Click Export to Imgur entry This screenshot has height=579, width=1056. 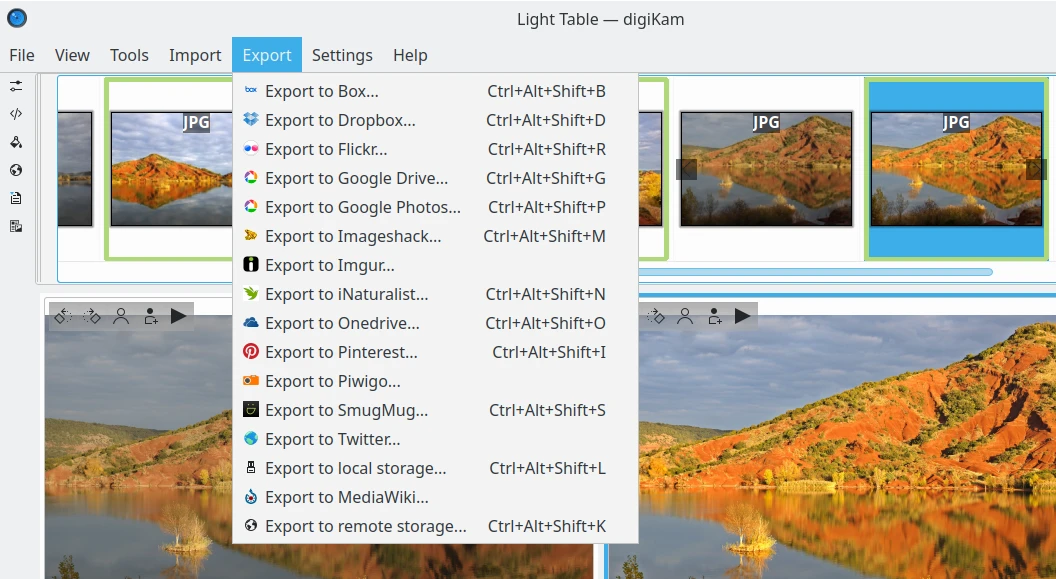pos(329,265)
